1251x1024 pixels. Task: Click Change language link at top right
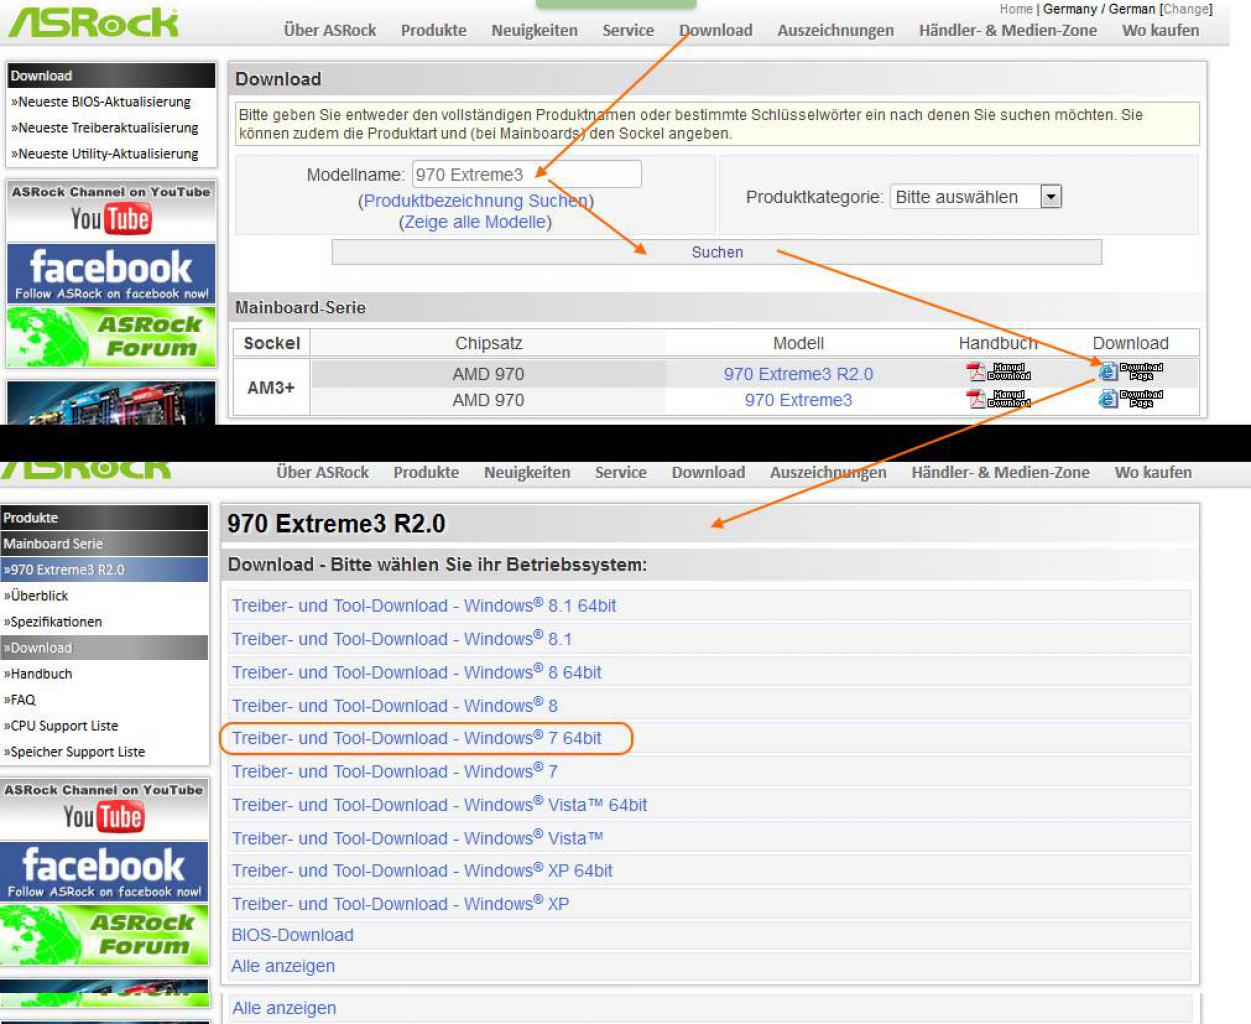point(1187,9)
